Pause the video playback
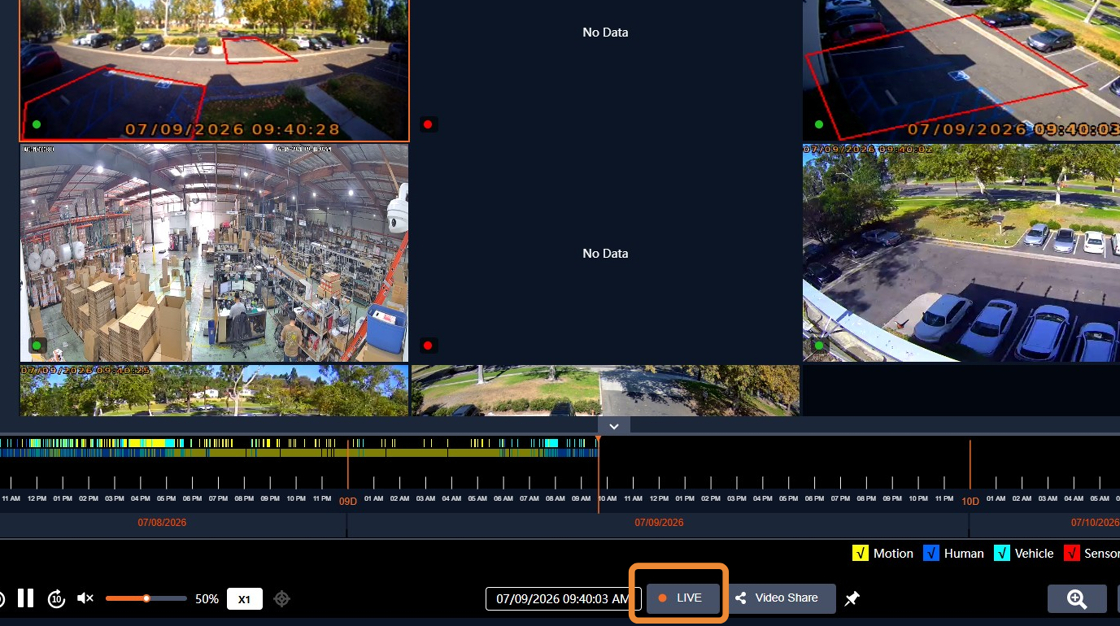Screen dimensions: 1120x626 (x=26, y=598)
